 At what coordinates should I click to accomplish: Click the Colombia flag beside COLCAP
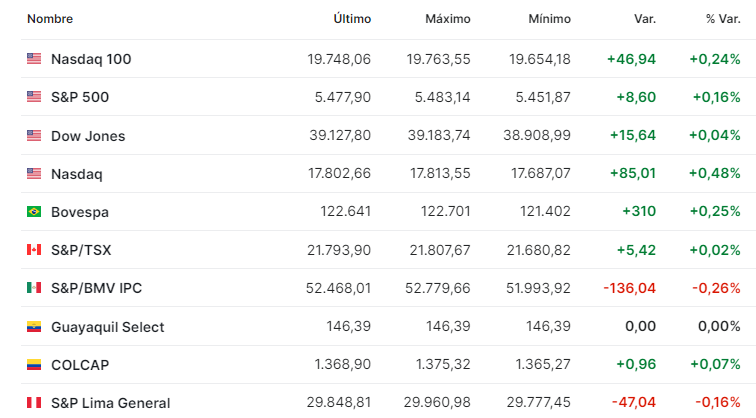pyautogui.click(x=34, y=365)
